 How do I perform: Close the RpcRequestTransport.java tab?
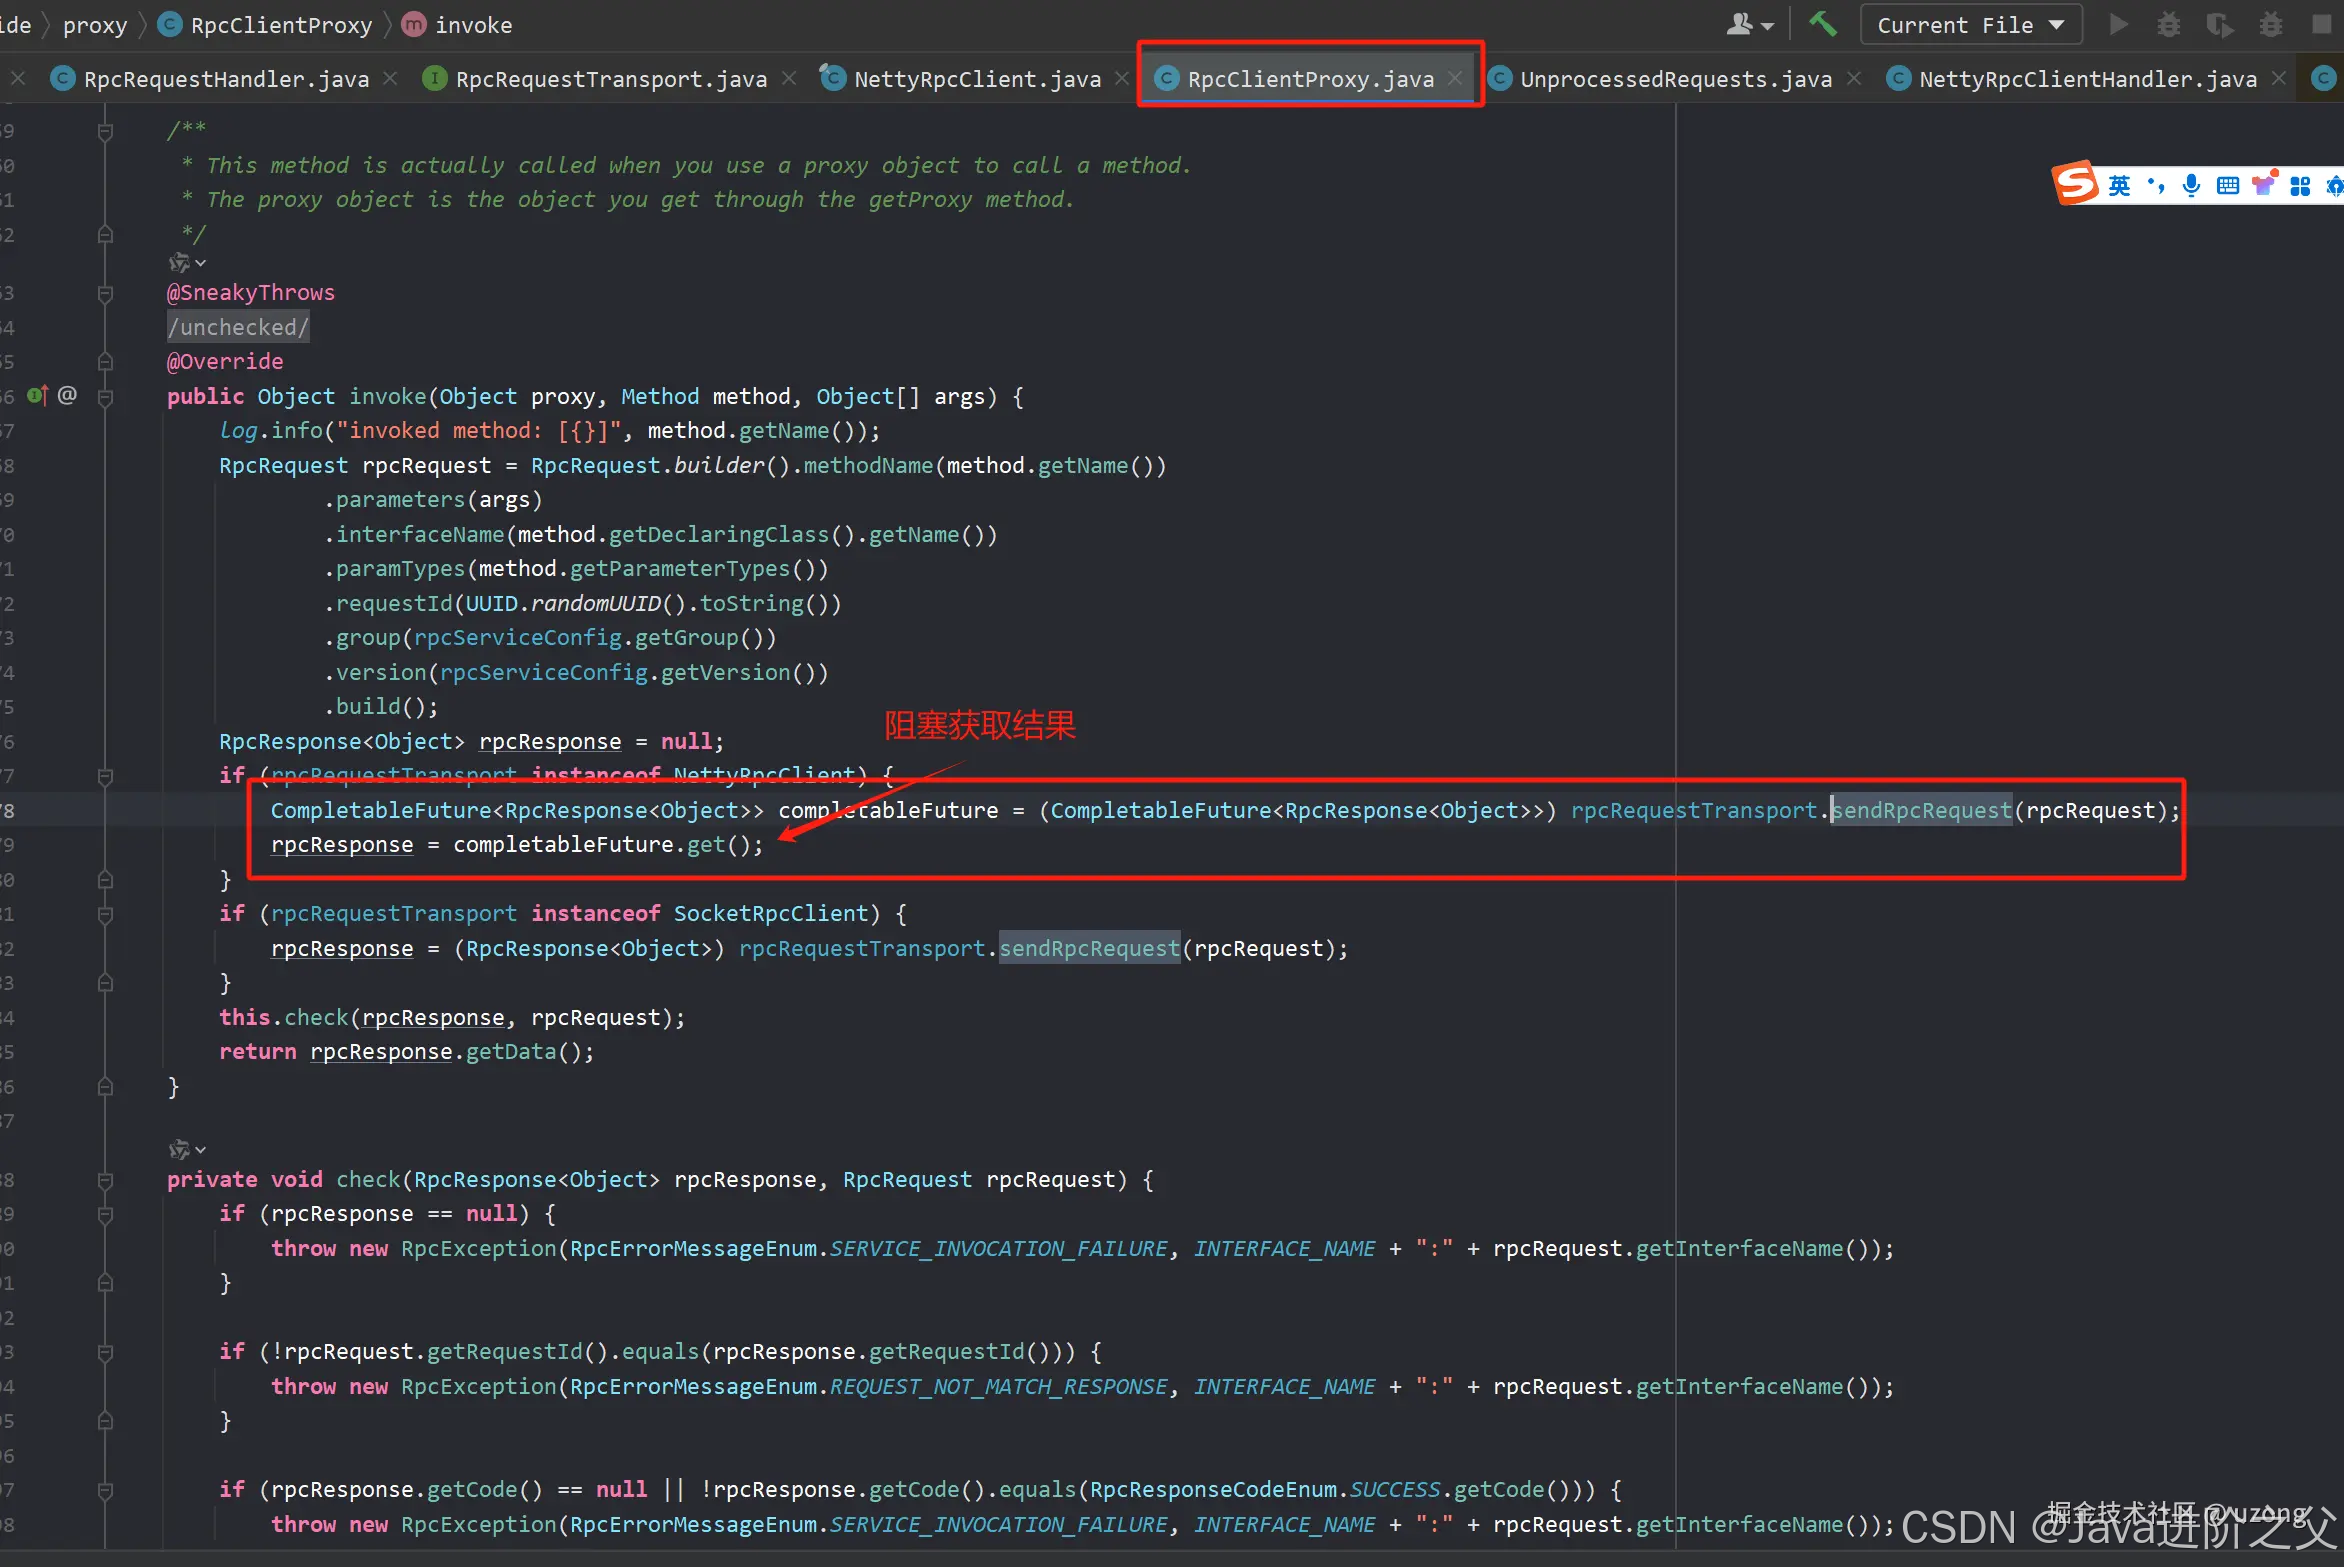click(x=789, y=78)
